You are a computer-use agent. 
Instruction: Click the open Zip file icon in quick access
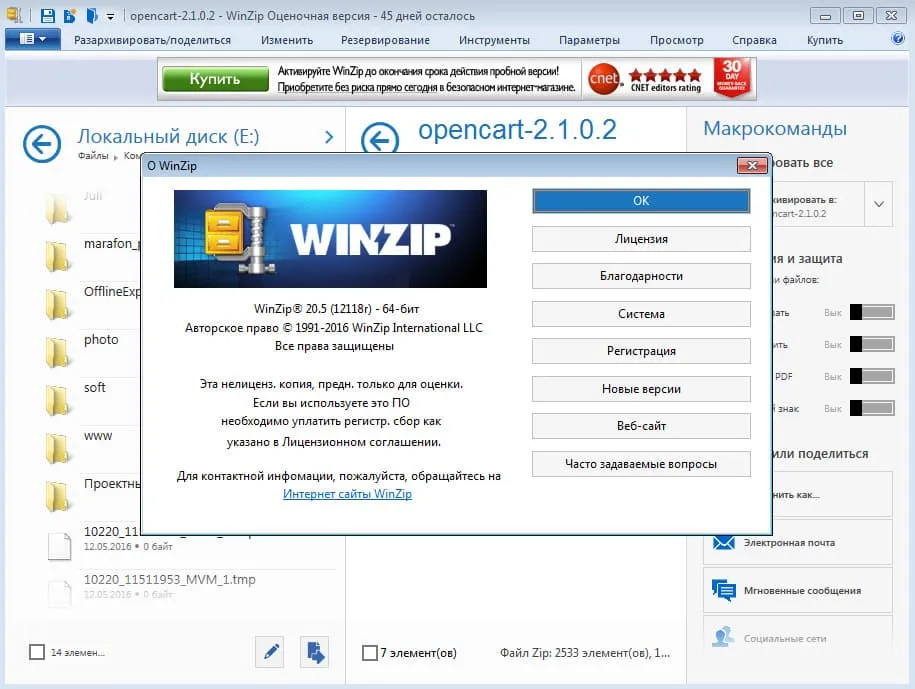point(92,16)
